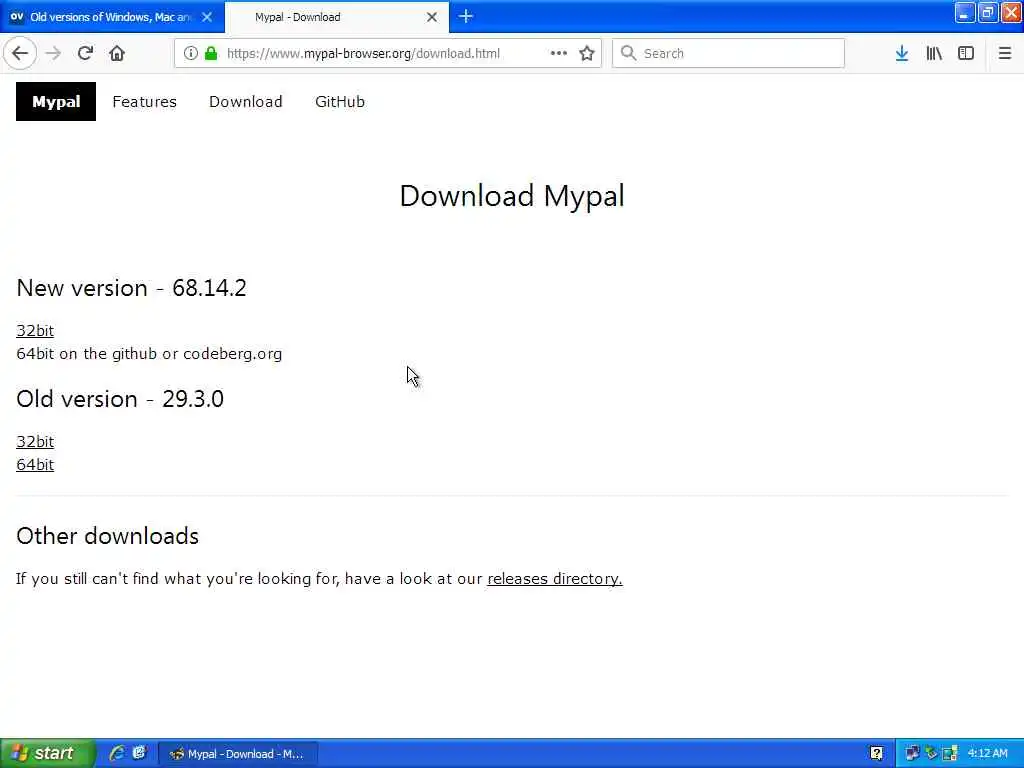Reload the current page
1024x768 pixels.
pos(85,53)
